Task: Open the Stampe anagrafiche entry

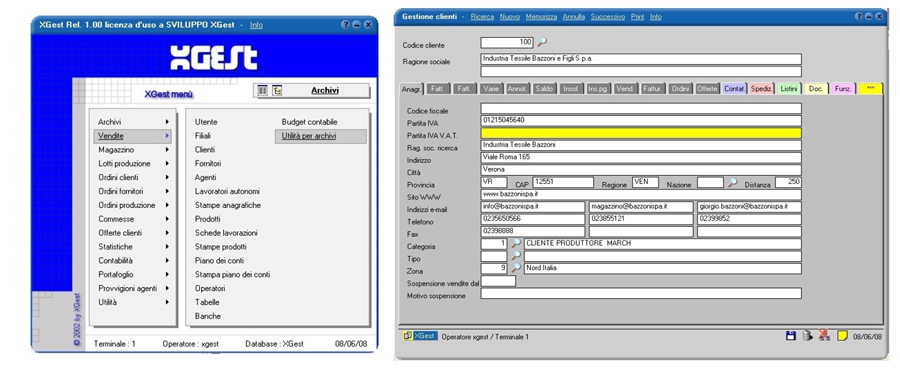Action: [227, 205]
